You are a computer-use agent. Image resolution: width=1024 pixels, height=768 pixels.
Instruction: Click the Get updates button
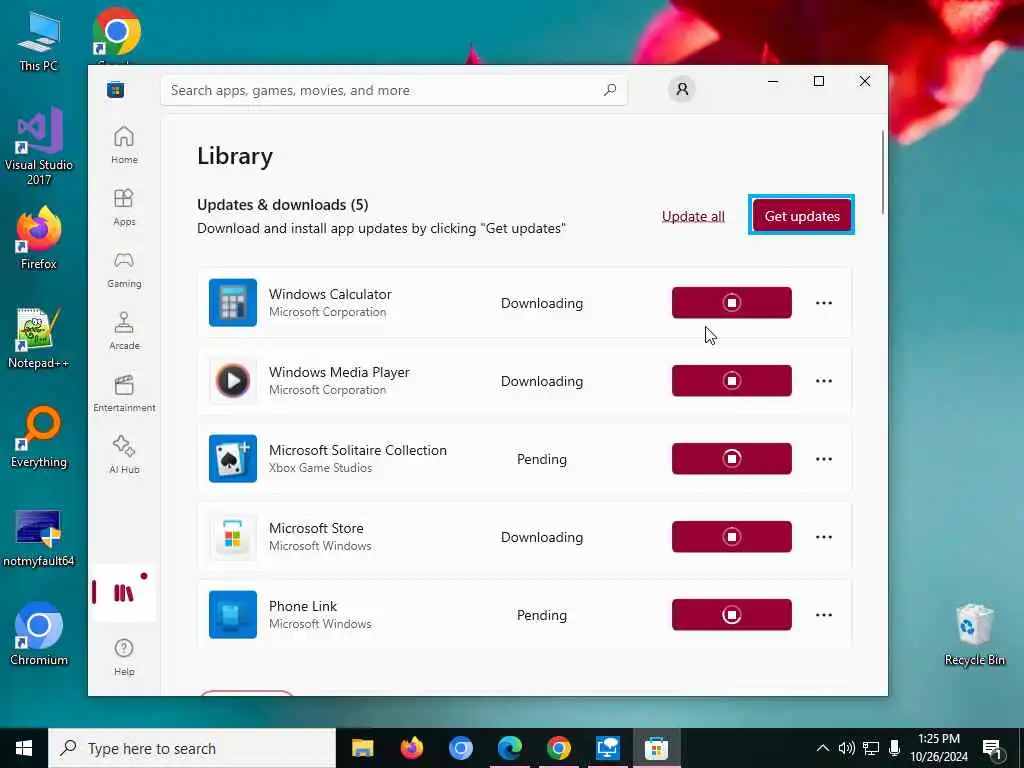pos(801,216)
